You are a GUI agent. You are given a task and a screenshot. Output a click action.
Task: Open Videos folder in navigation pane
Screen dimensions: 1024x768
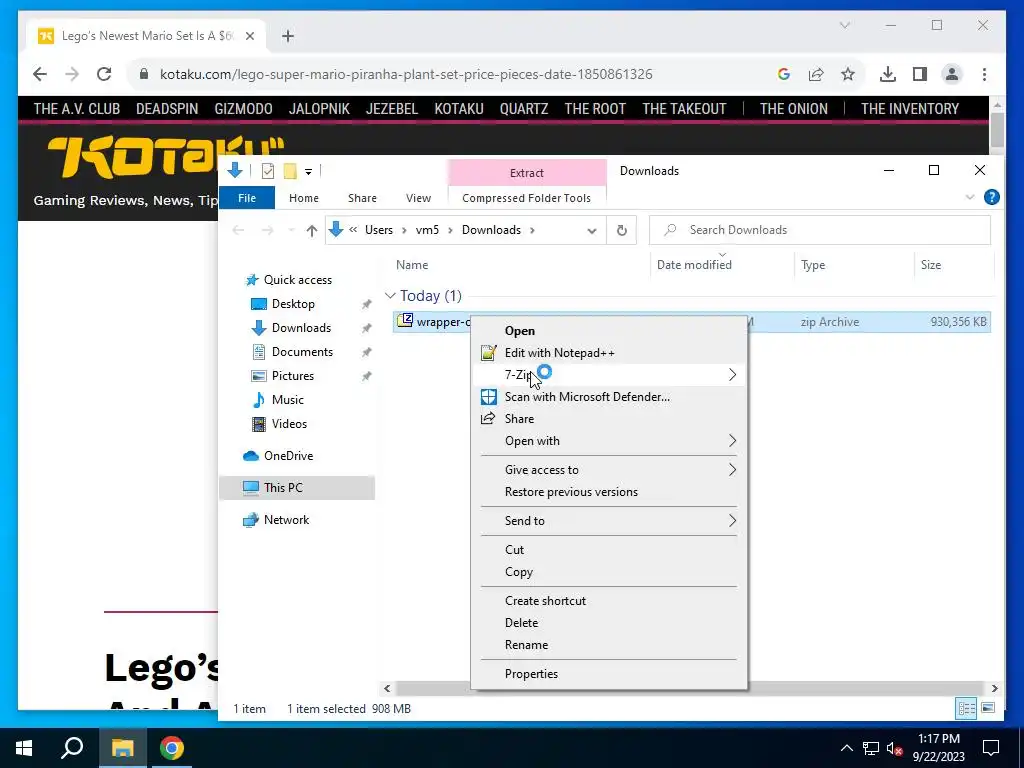pos(289,424)
